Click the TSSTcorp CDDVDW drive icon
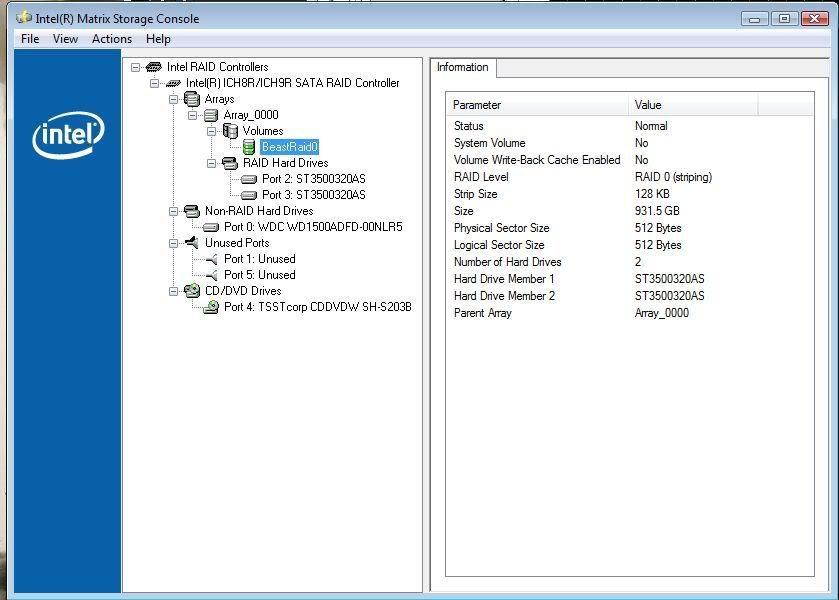Screen dimensions: 839x600 tap(210, 307)
